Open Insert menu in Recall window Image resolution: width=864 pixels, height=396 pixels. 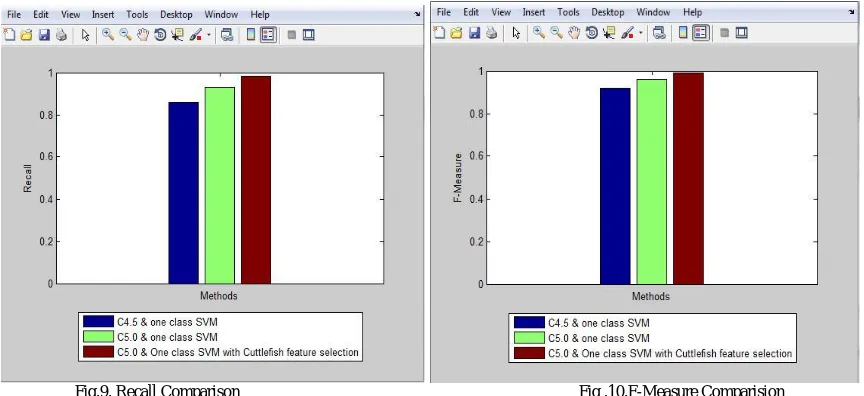pyautogui.click(x=103, y=14)
